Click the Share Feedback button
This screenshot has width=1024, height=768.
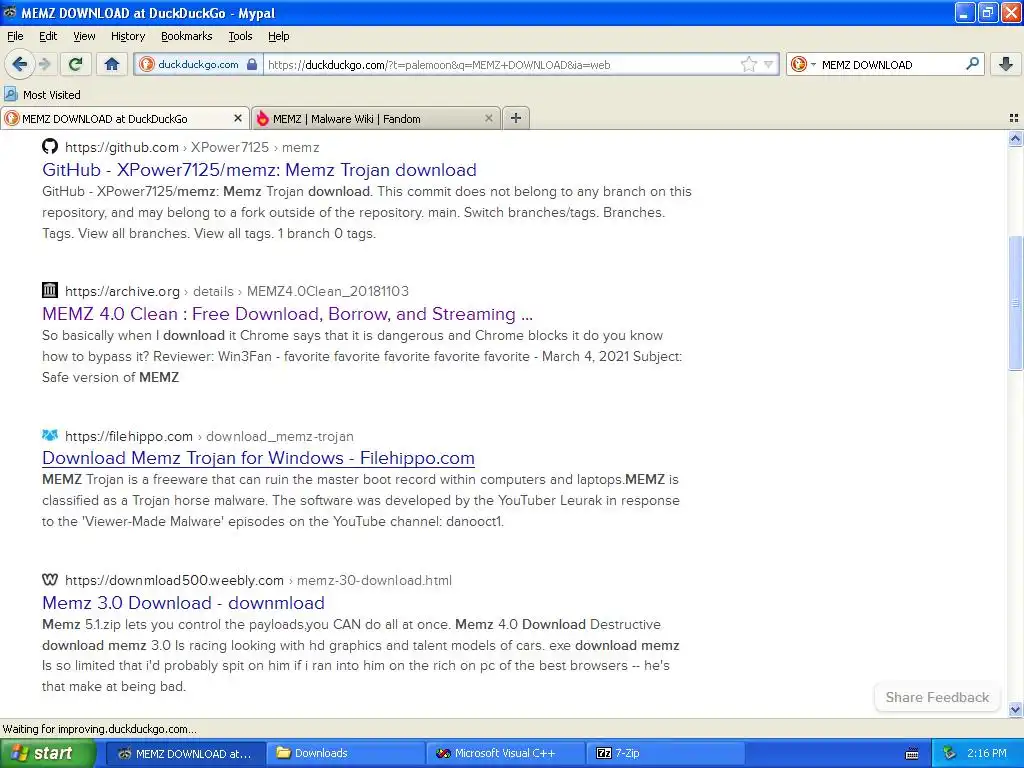[937, 697]
